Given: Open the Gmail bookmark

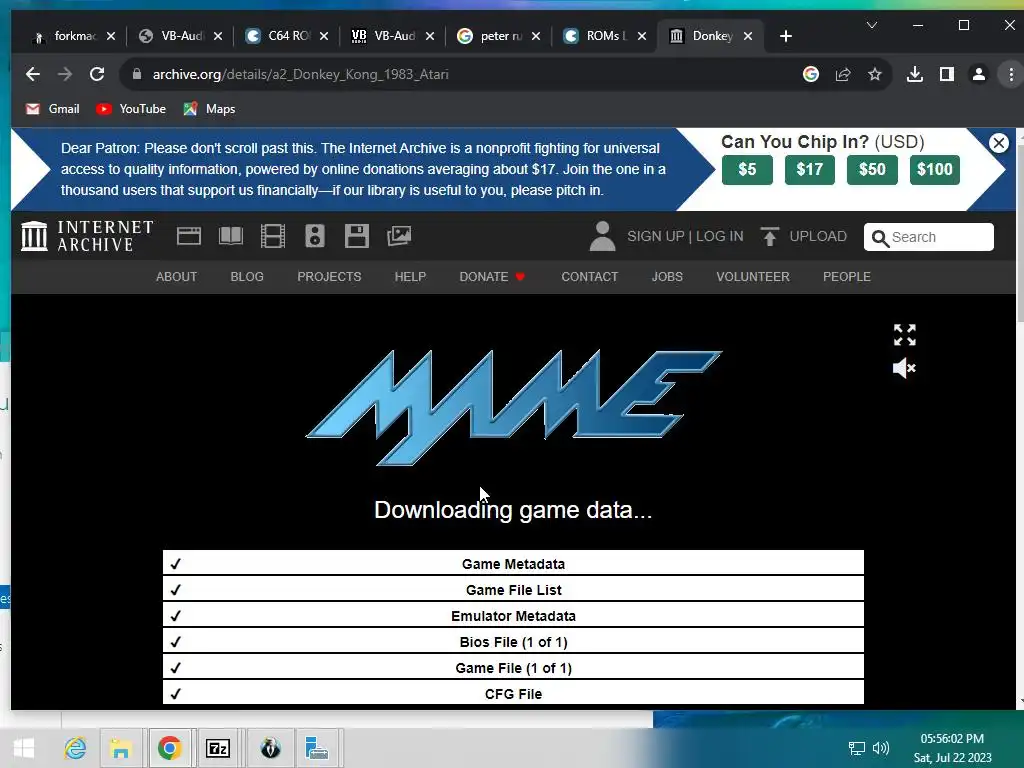Looking at the screenshot, I should click(52, 109).
